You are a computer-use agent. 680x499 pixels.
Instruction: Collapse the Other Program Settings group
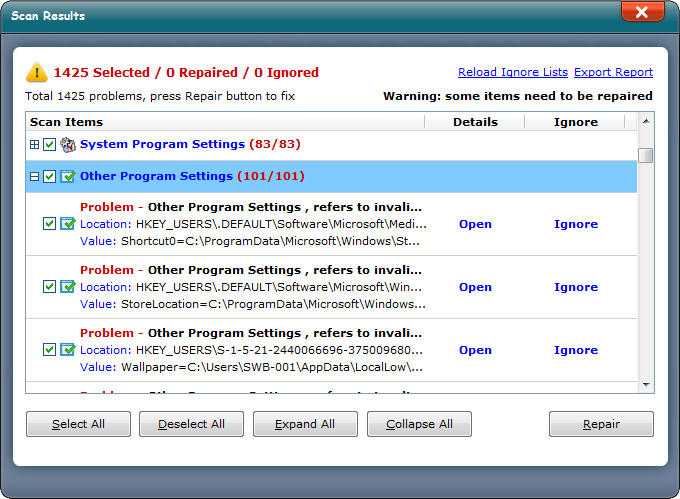[x=34, y=176]
